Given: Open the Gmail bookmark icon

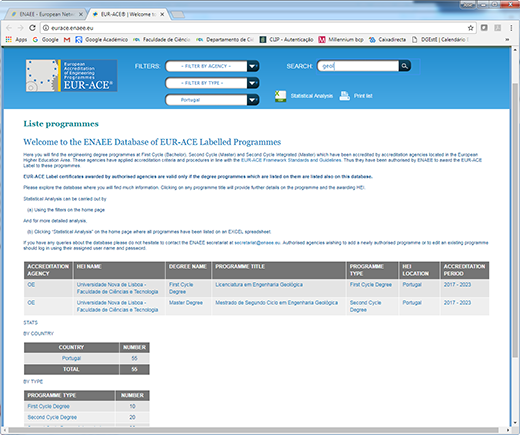Looking at the screenshot, I should pyautogui.click(x=67, y=40).
